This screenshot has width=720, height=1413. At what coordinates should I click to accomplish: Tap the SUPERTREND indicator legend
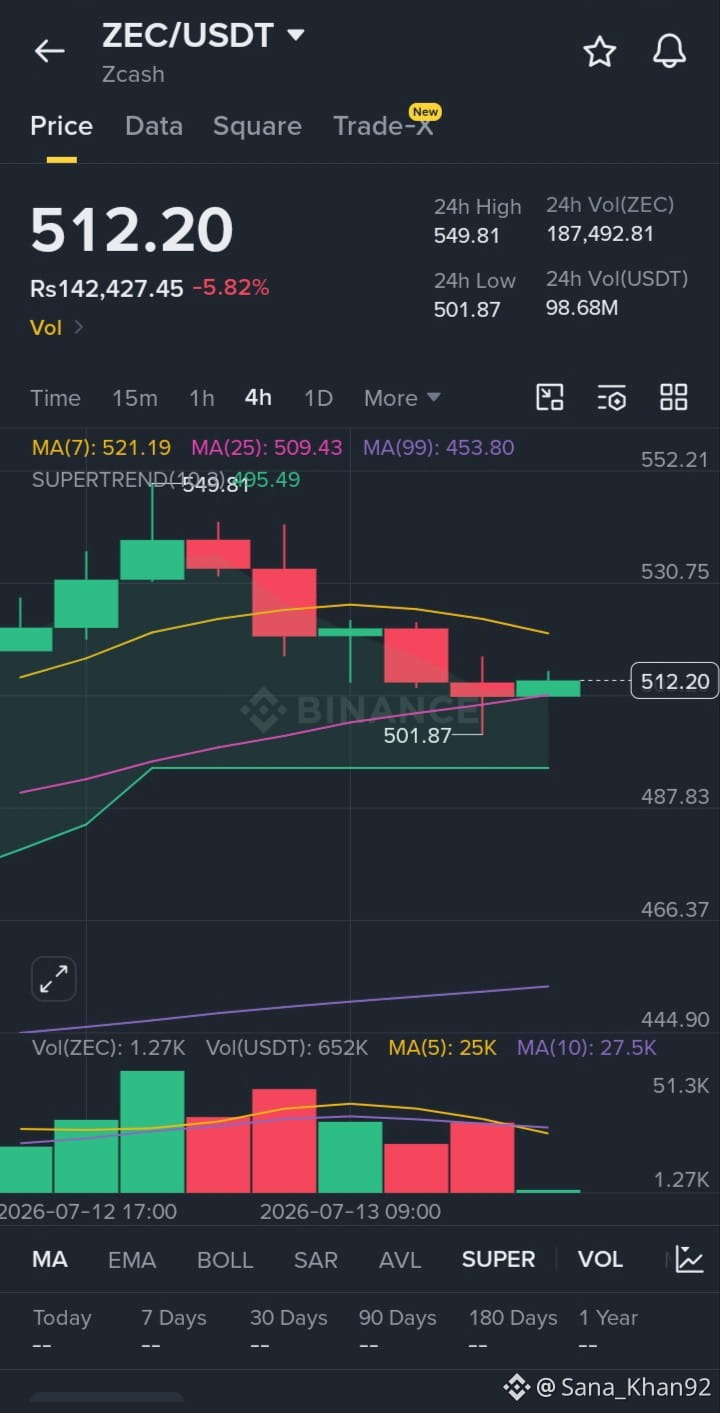[x=166, y=480]
